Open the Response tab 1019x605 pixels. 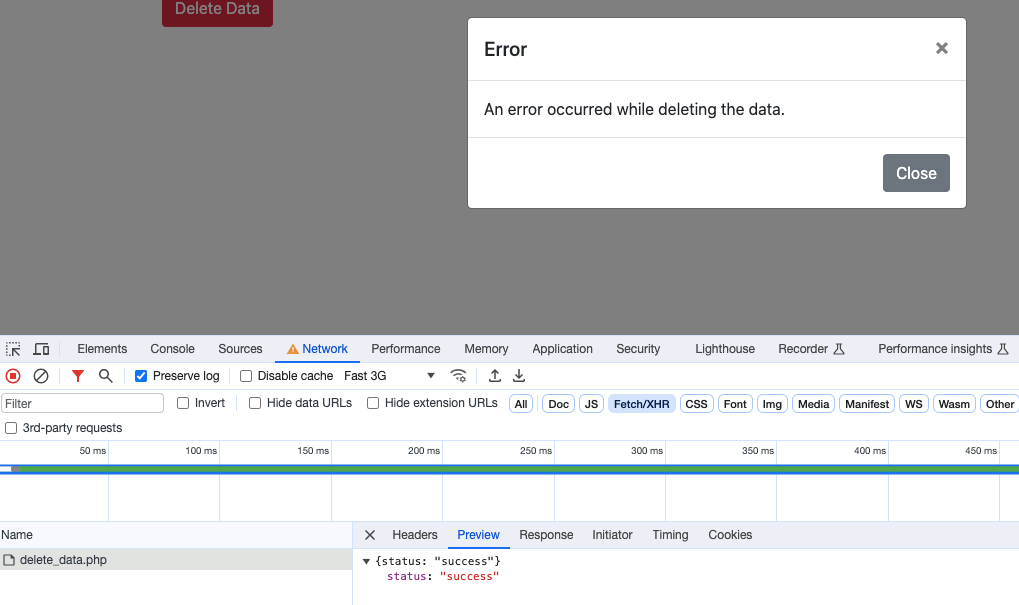(546, 535)
